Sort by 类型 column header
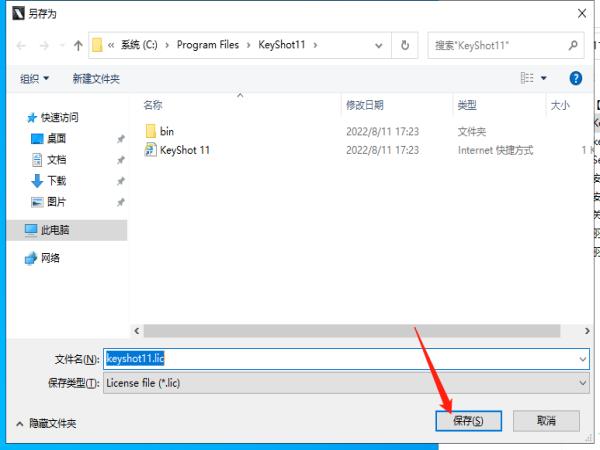600x450 pixels. pos(467,105)
